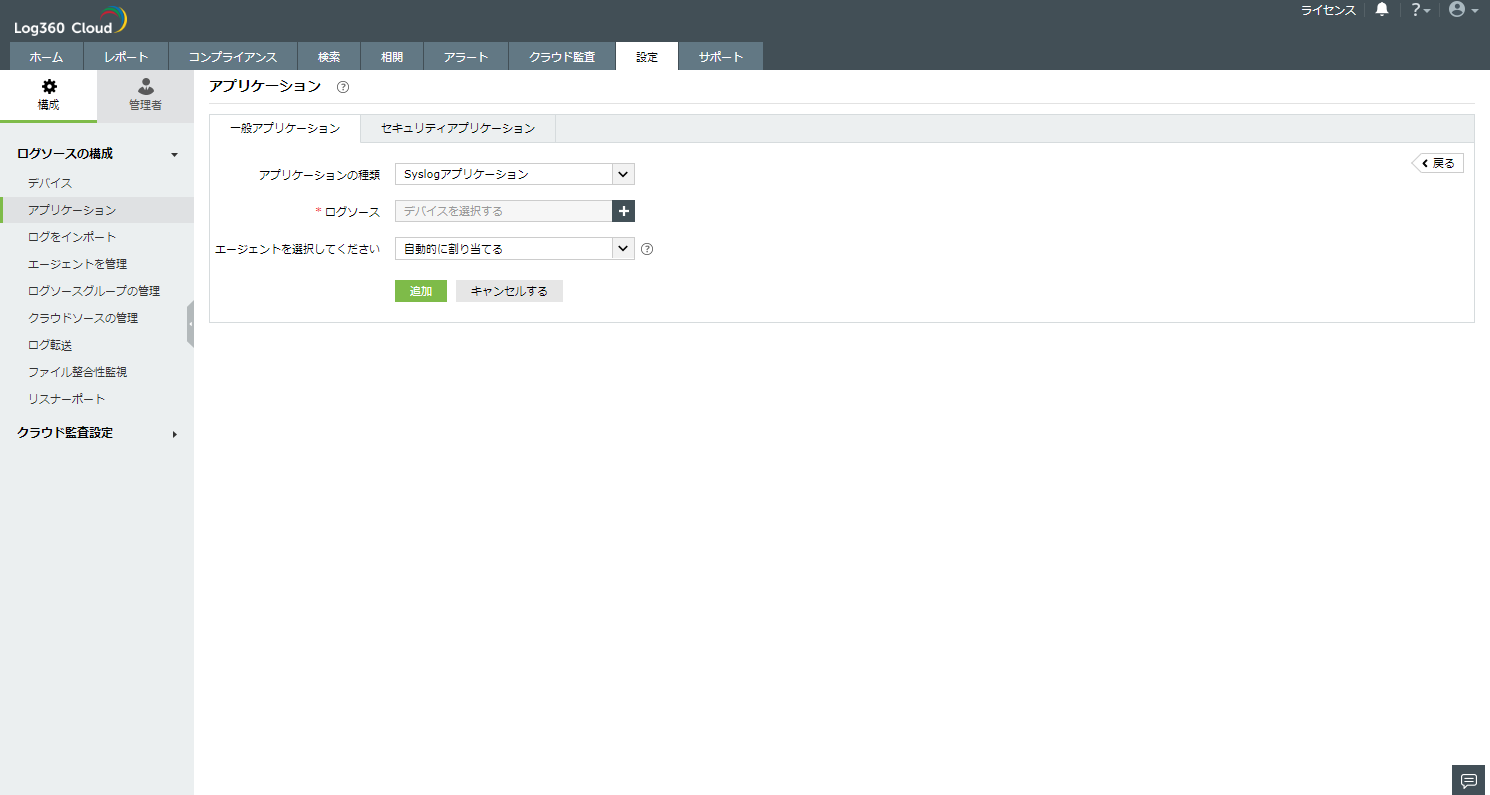The height and width of the screenshot is (795, 1490).
Task: Select the 設定 tab
Action: (x=647, y=57)
